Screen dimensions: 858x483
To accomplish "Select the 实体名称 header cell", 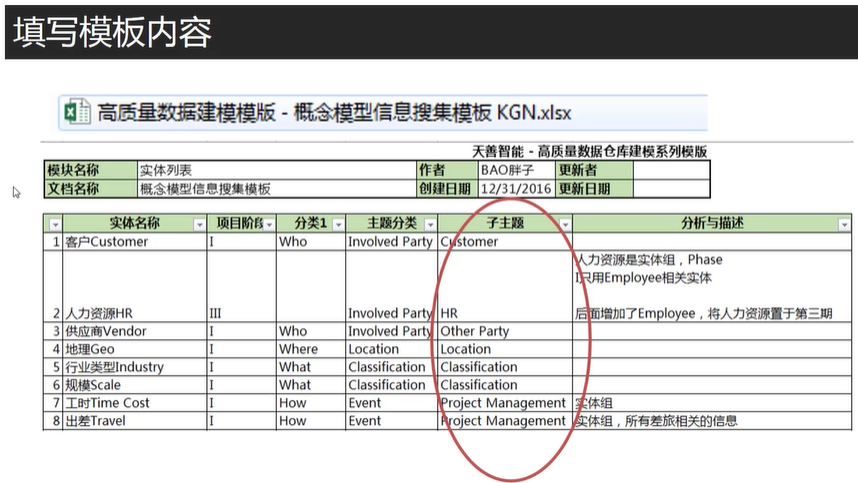I will (135, 223).
